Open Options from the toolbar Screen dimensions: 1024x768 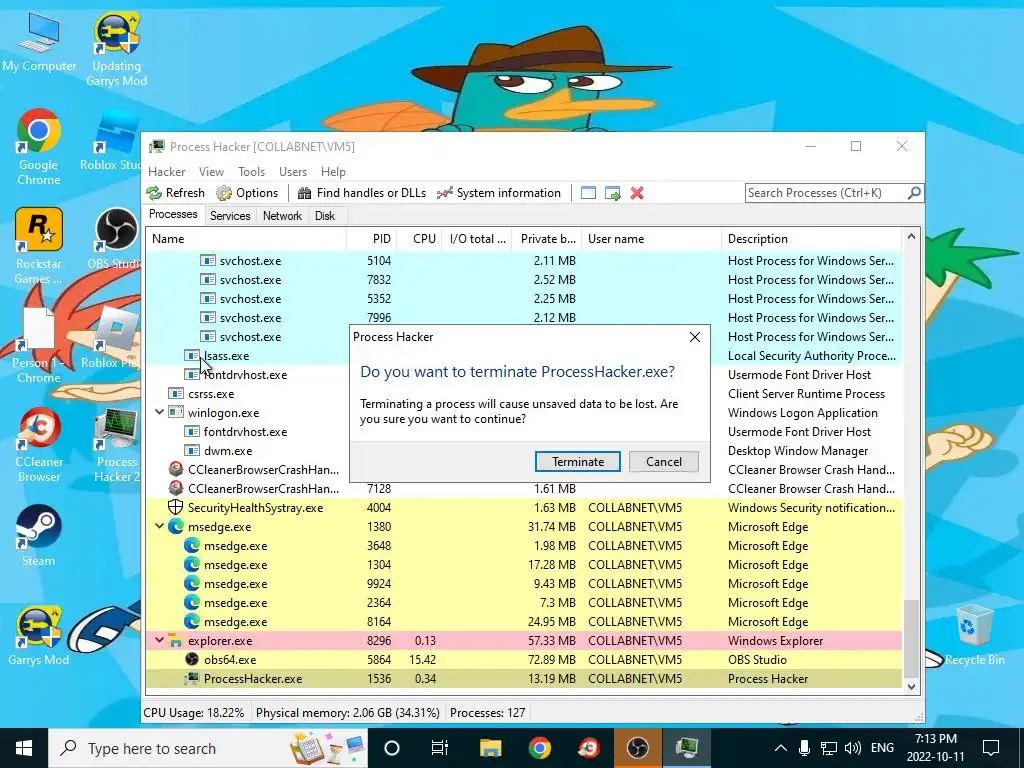point(248,193)
